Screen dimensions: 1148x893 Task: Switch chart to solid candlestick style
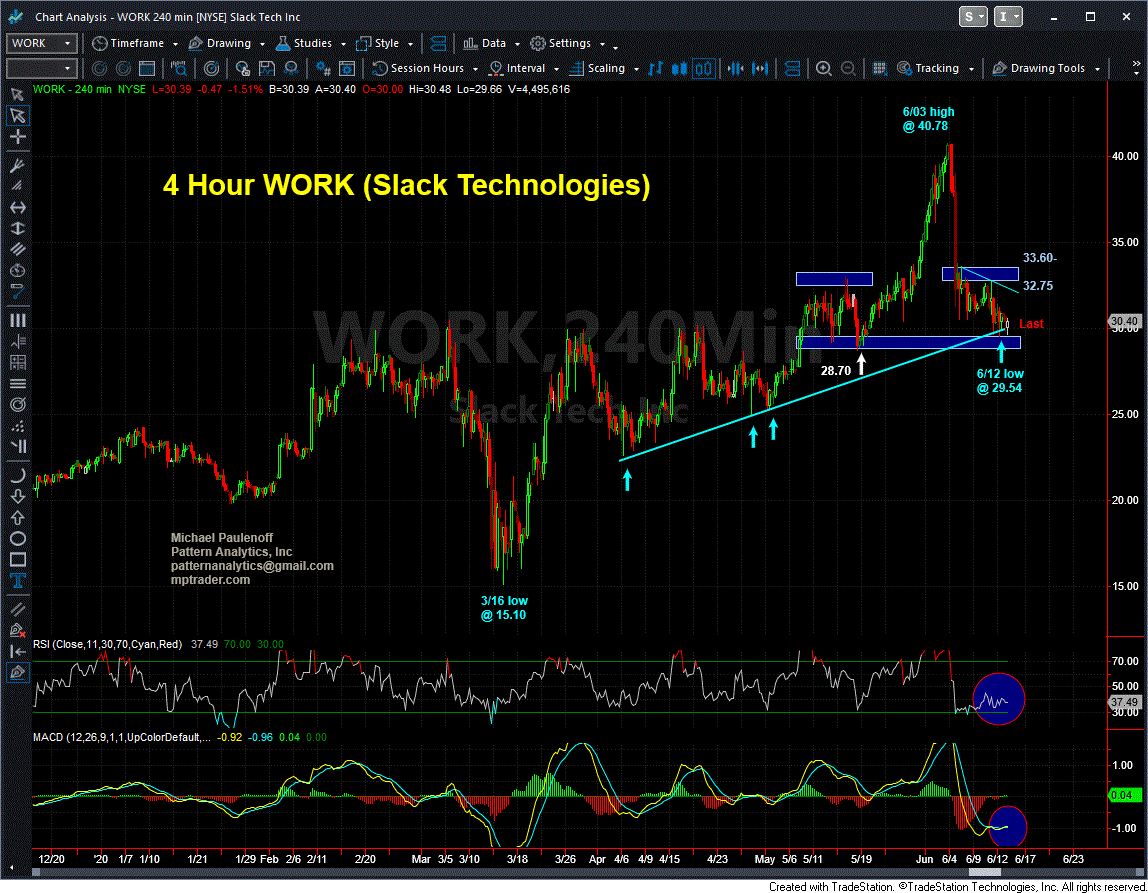(679, 68)
